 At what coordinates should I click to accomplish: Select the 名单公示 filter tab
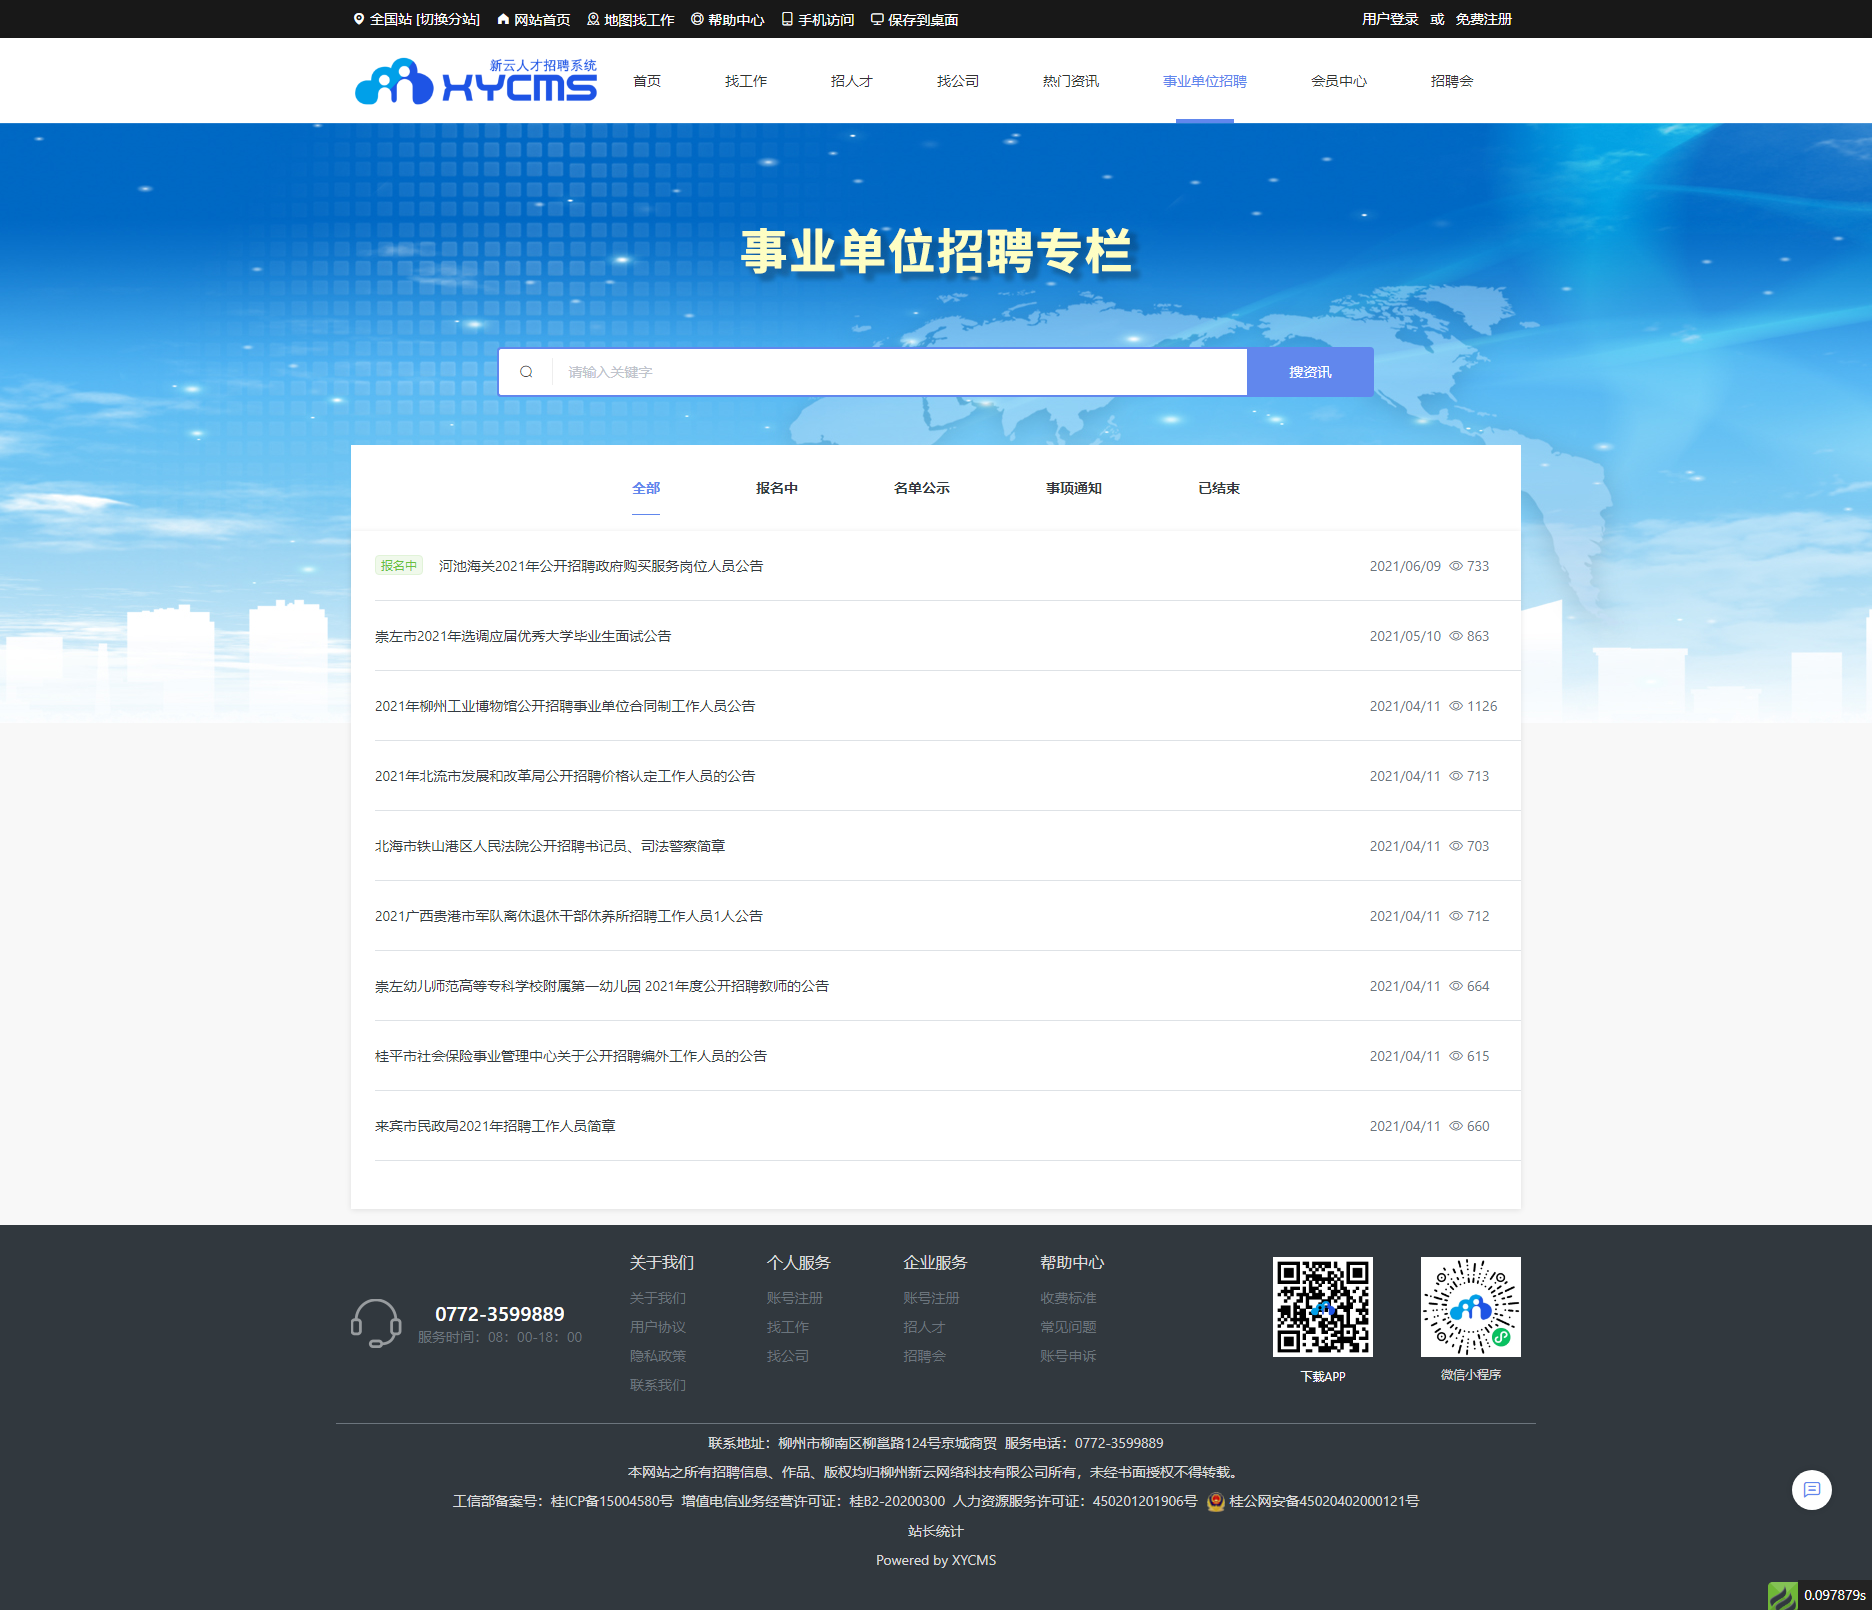922,488
